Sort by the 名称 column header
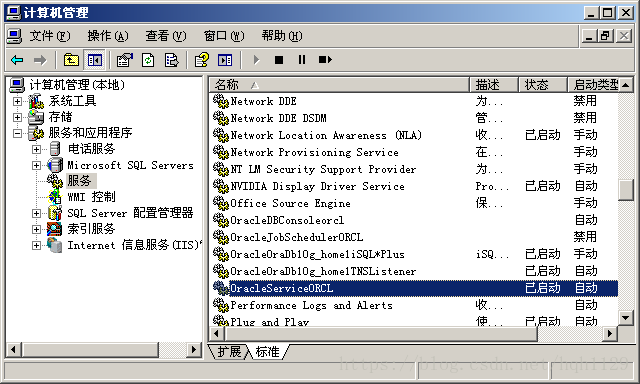640x384 pixels. (340, 85)
